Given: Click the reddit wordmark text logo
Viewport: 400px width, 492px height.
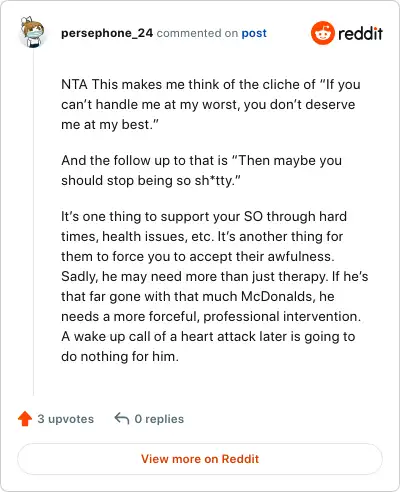Looking at the screenshot, I should click(x=360, y=33).
